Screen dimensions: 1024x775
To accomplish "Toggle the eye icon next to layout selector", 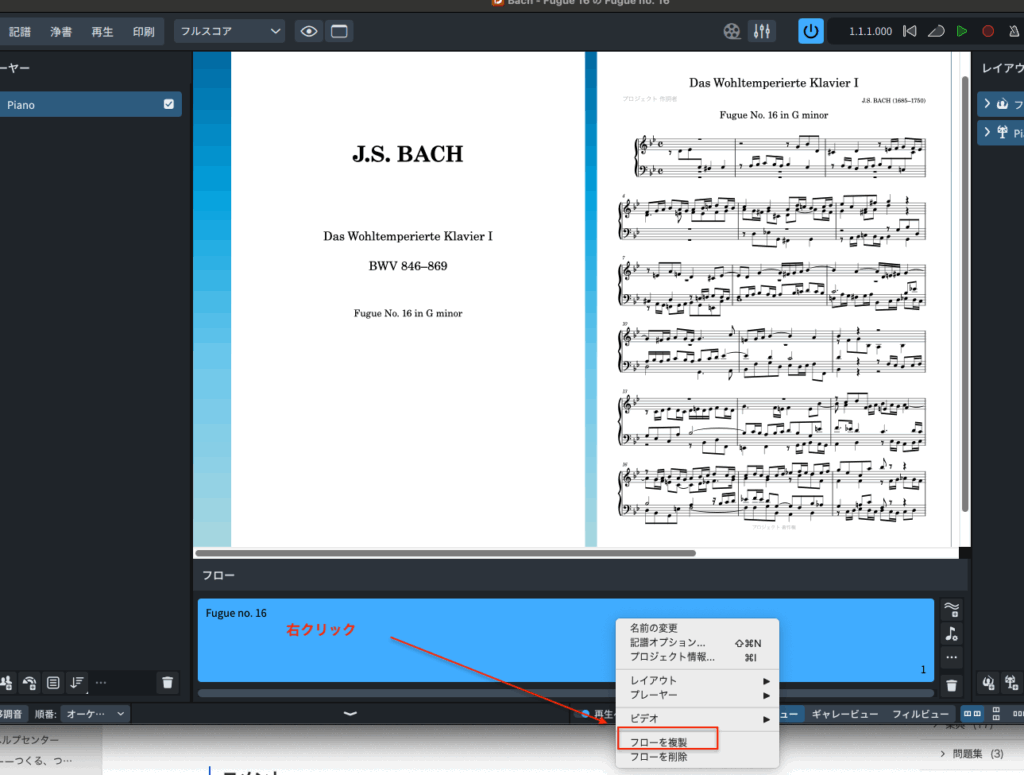I will point(309,31).
